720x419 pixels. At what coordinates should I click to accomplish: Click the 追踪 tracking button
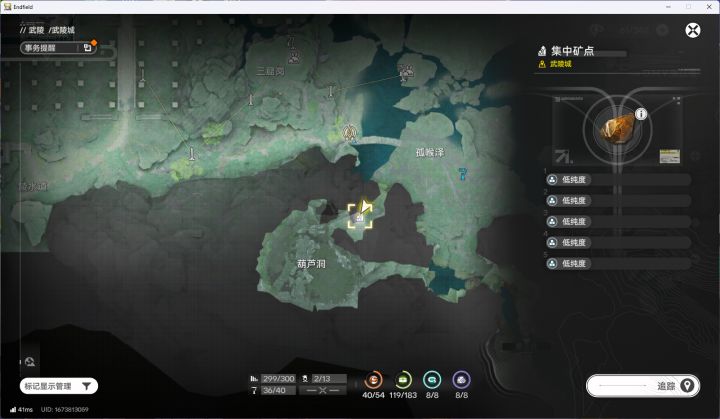643,386
